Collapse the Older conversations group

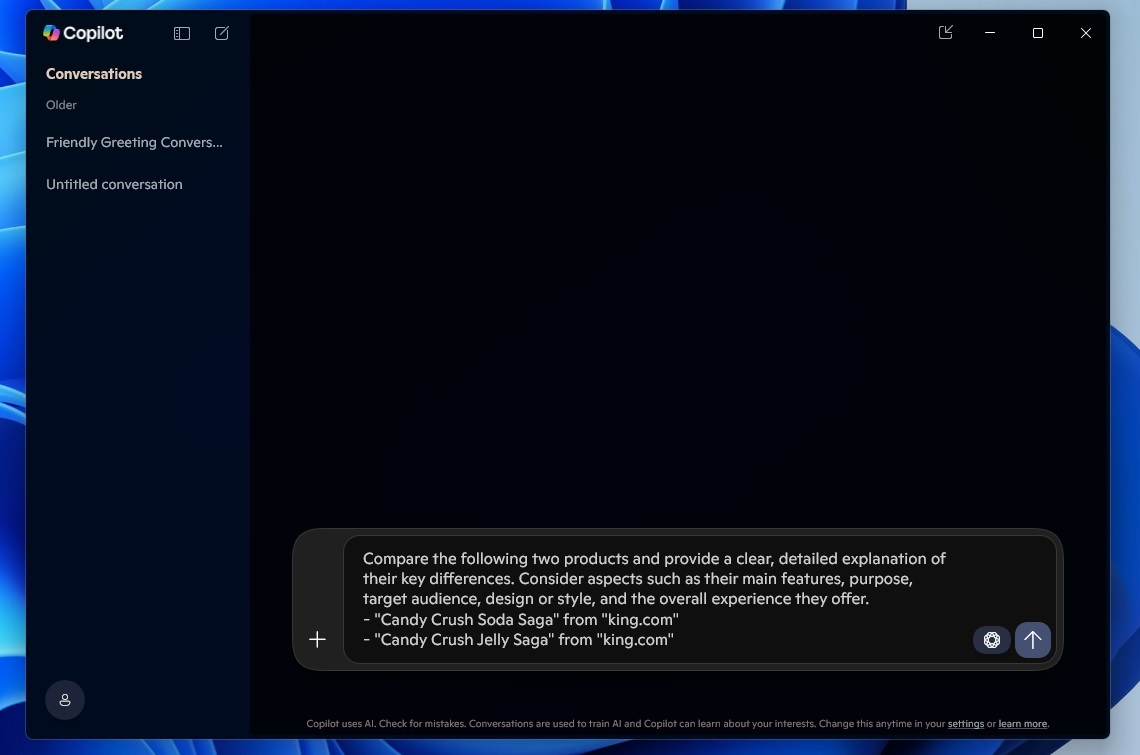click(61, 105)
